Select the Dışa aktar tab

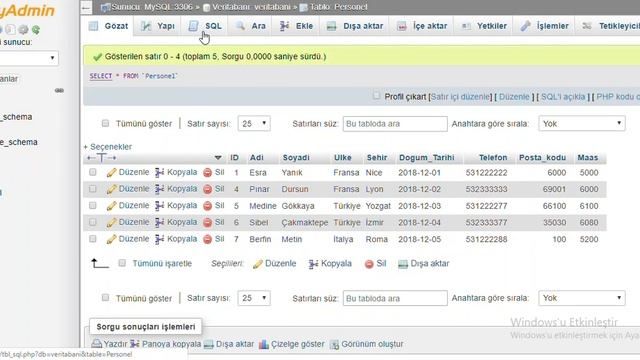[x=355, y=26]
